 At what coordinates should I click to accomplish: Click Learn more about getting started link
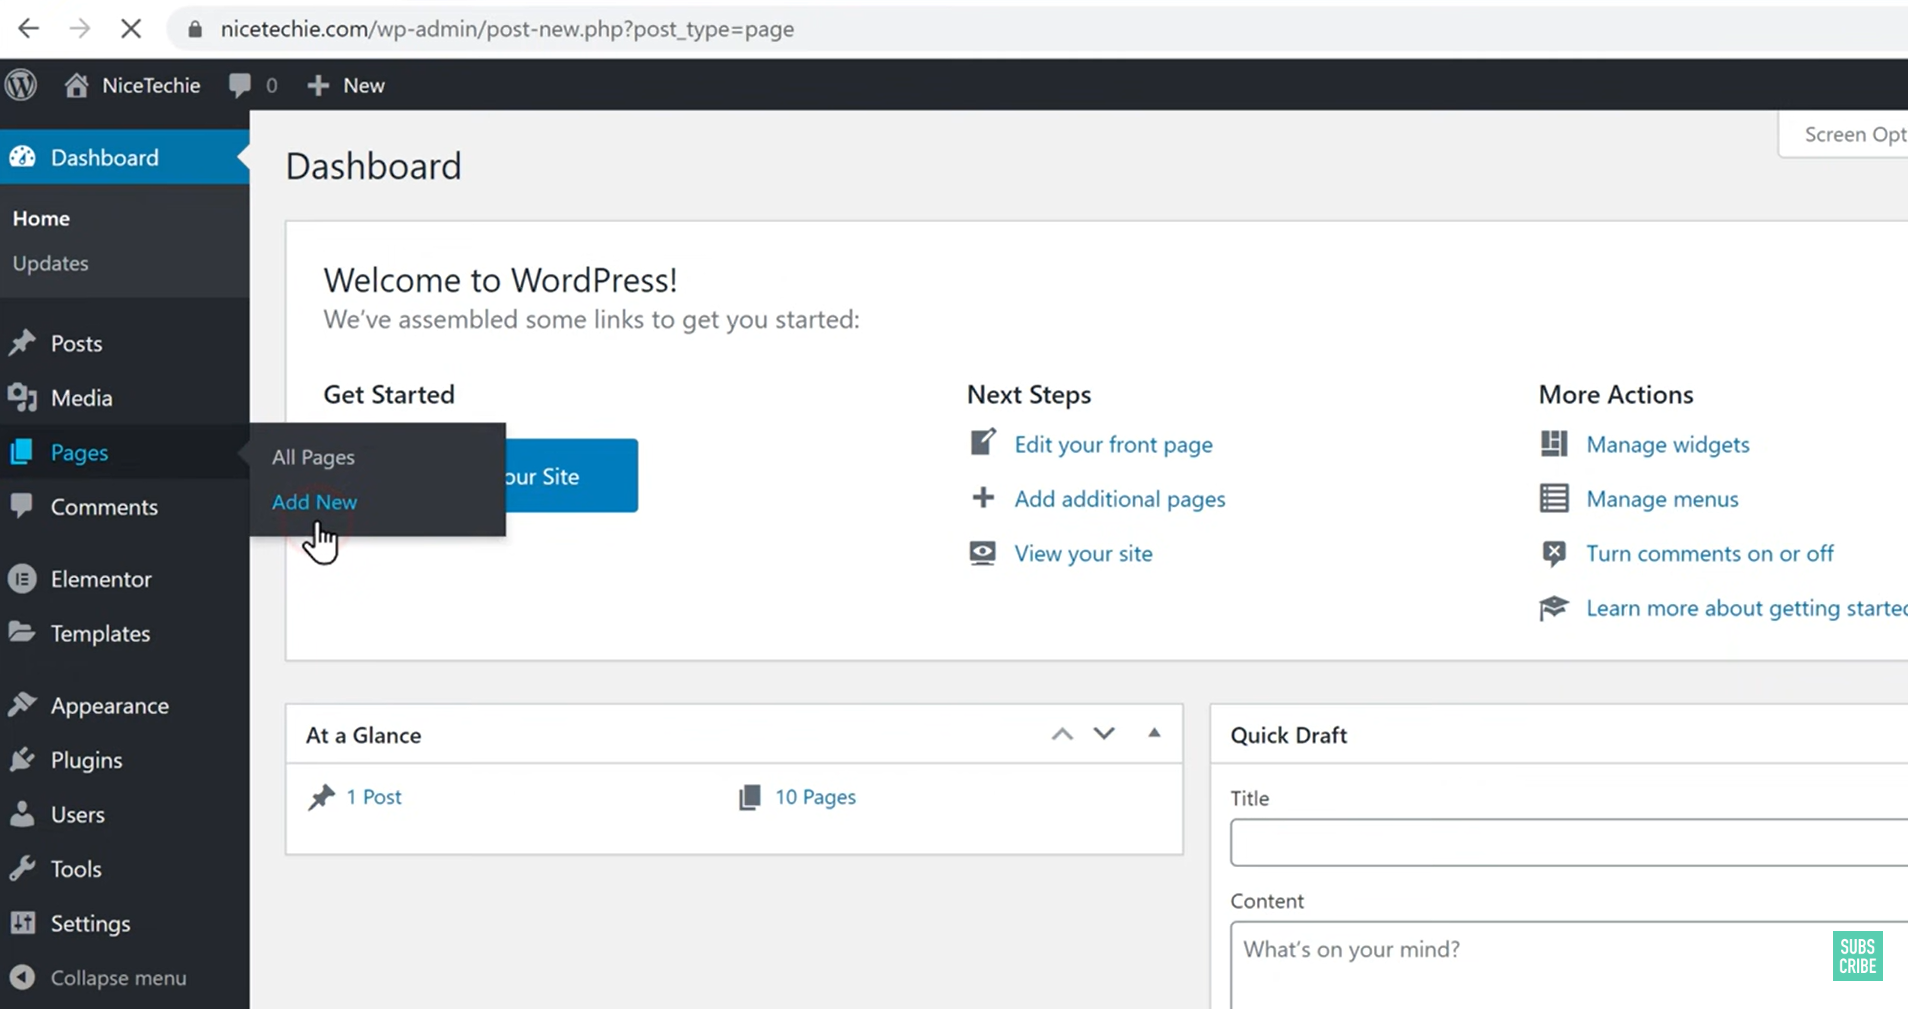click(1746, 608)
